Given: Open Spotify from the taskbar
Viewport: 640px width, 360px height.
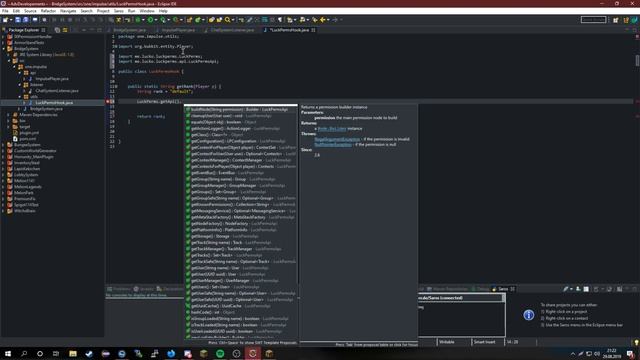Looking at the screenshot, I should coord(220,353).
